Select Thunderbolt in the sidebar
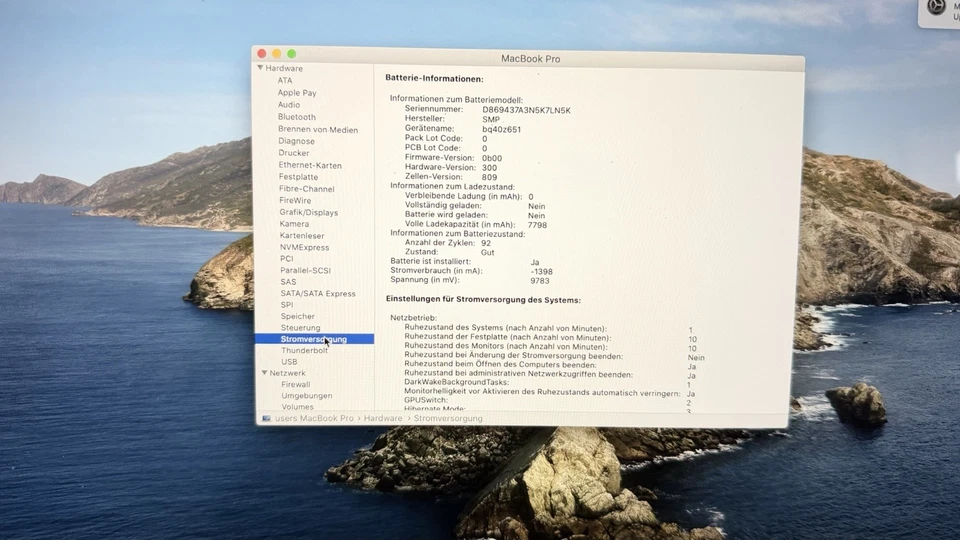This screenshot has width=960, height=540. pyautogui.click(x=304, y=350)
